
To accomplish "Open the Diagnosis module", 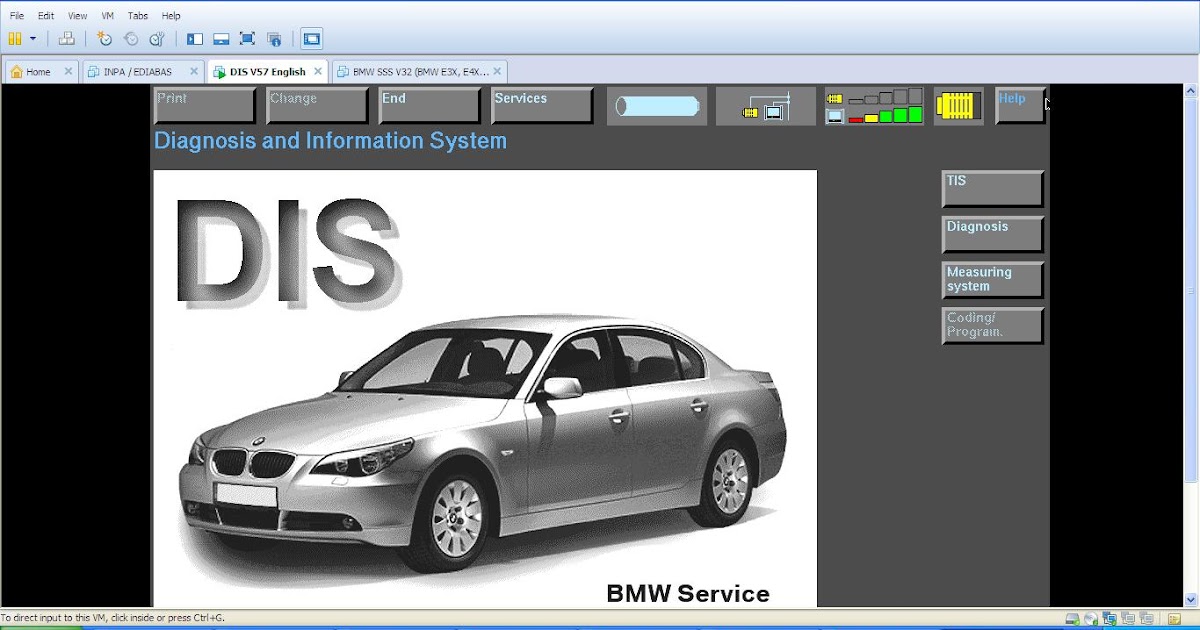I will click(x=993, y=235).
